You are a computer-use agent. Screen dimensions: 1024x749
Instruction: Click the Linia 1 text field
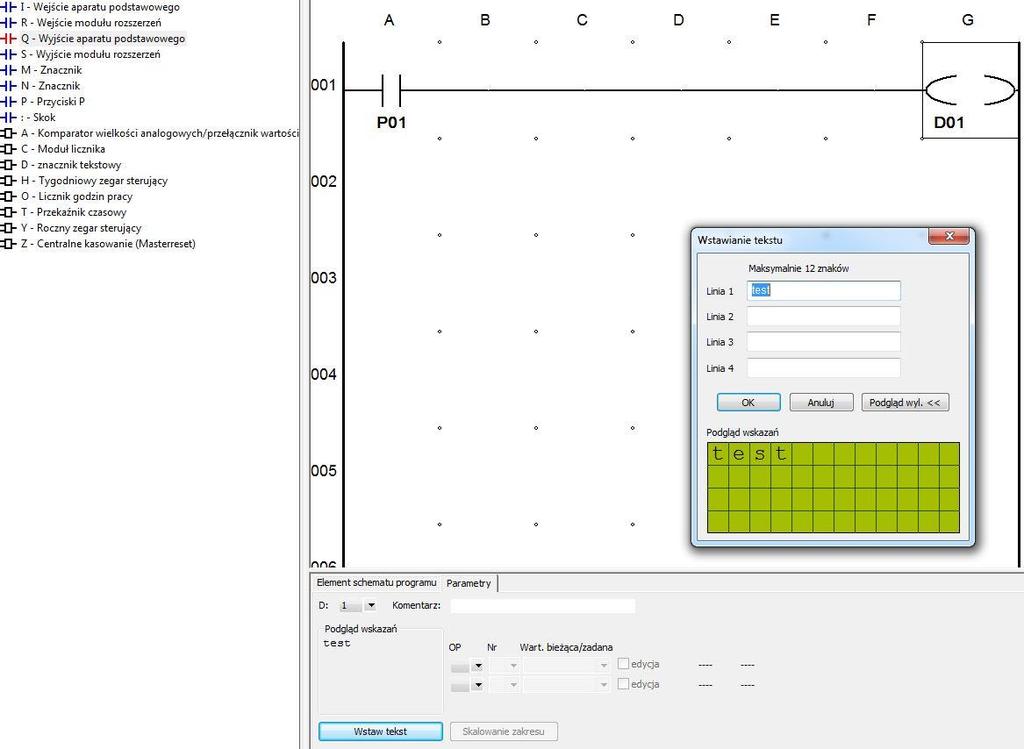click(x=824, y=291)
